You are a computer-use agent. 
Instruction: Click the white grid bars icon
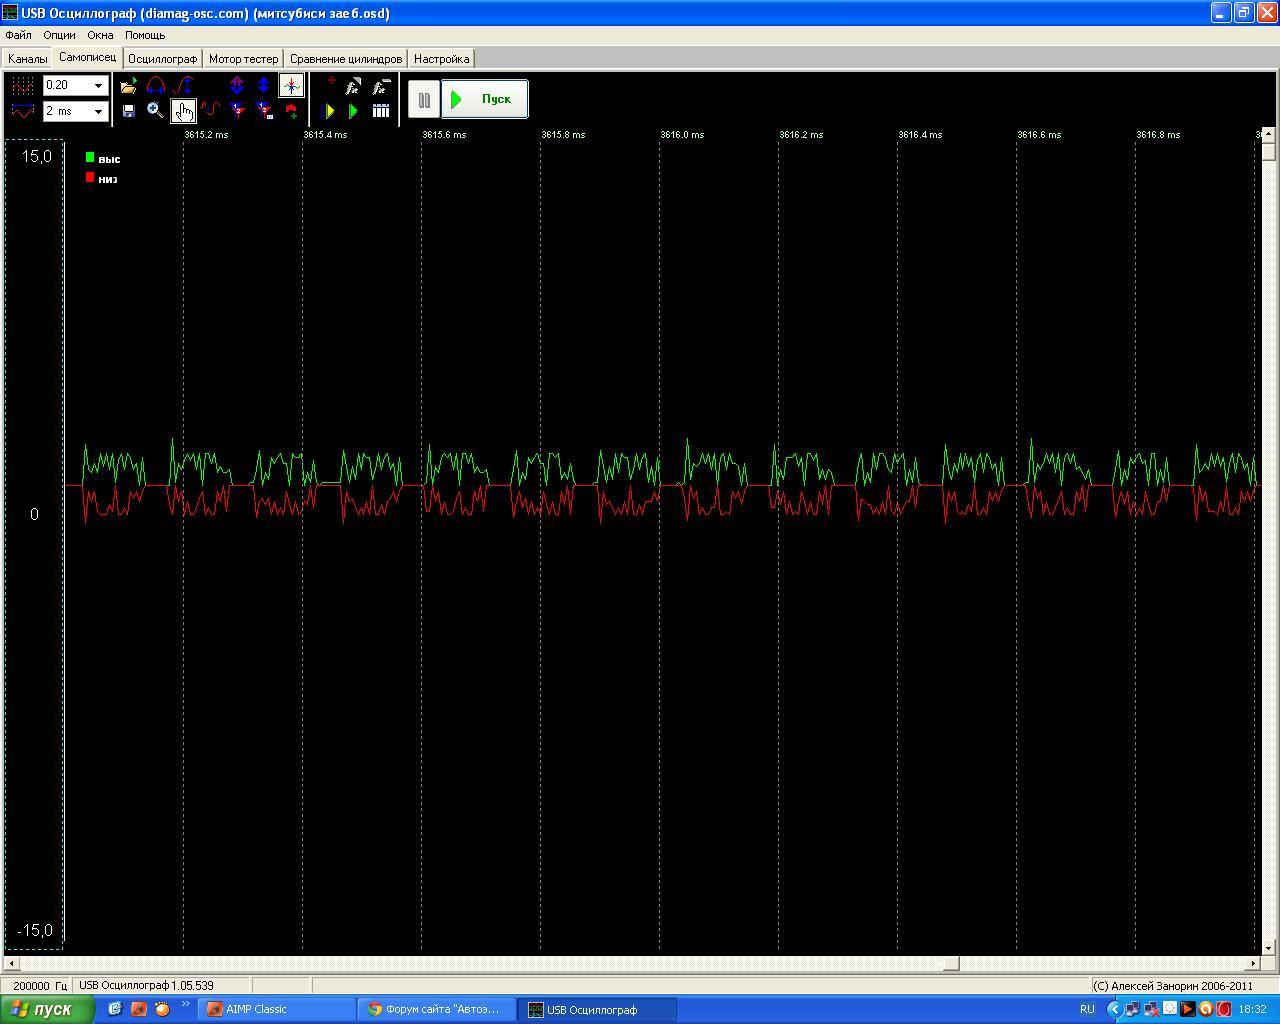(381, 111)
